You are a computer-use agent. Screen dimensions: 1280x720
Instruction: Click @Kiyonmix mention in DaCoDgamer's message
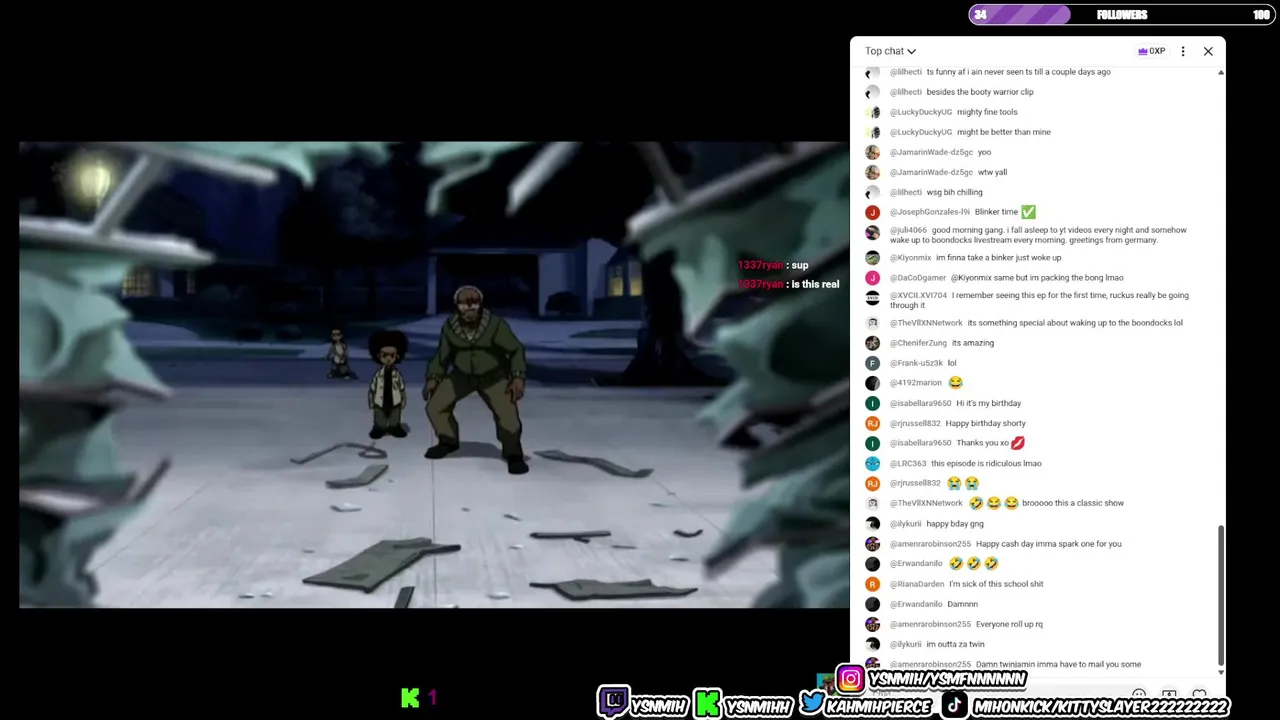pos(972,278)
